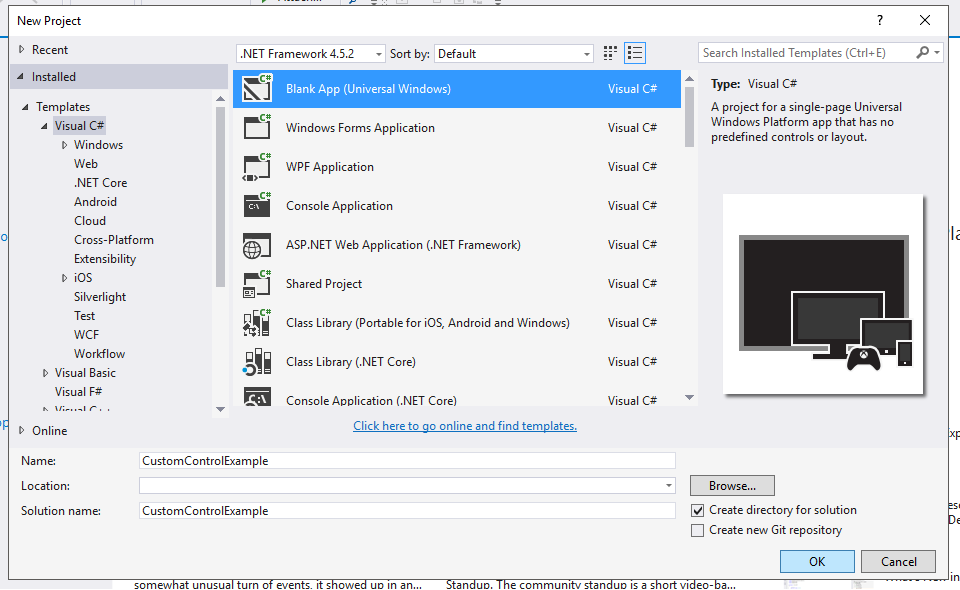The width and height of the screenshot is (960, 590).
Task: Click the portable Class Library template icon
Action: tap(257, 323)
